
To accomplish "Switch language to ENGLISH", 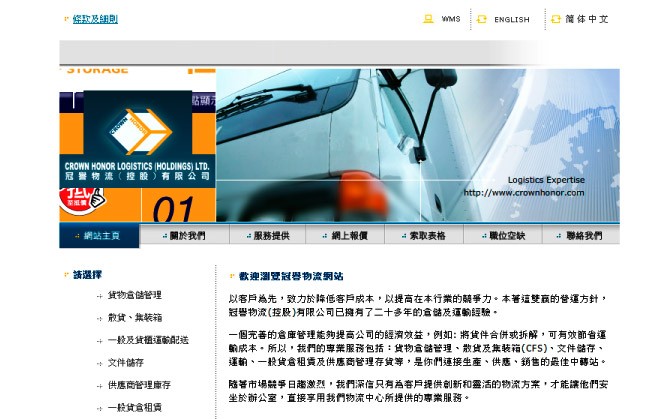I will click(x=511, y=19).
